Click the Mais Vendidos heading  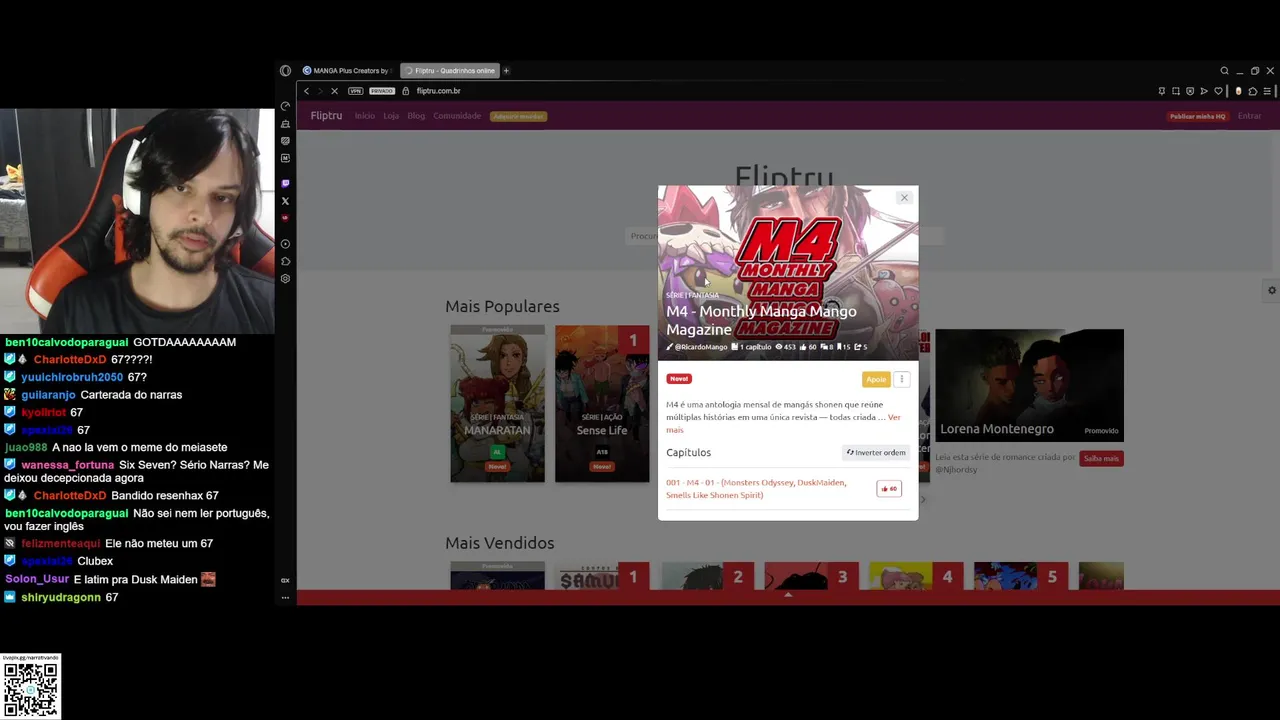coord(499,543)
